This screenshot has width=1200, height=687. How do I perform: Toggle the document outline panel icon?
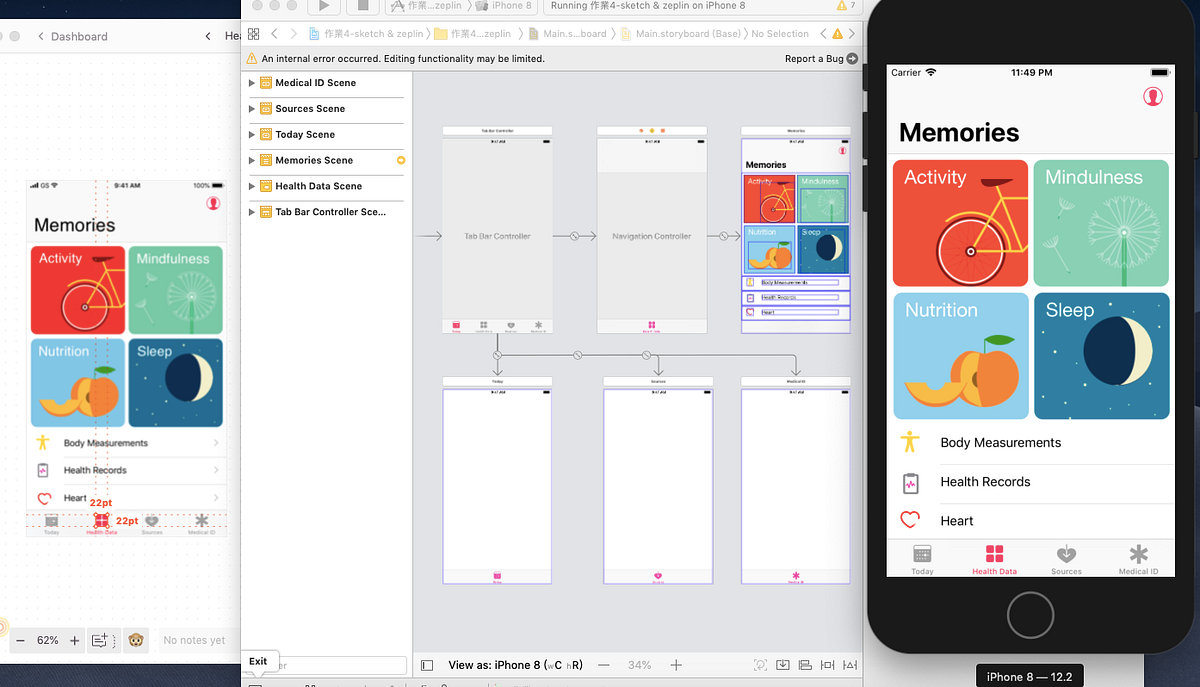(x=427, y=664)
